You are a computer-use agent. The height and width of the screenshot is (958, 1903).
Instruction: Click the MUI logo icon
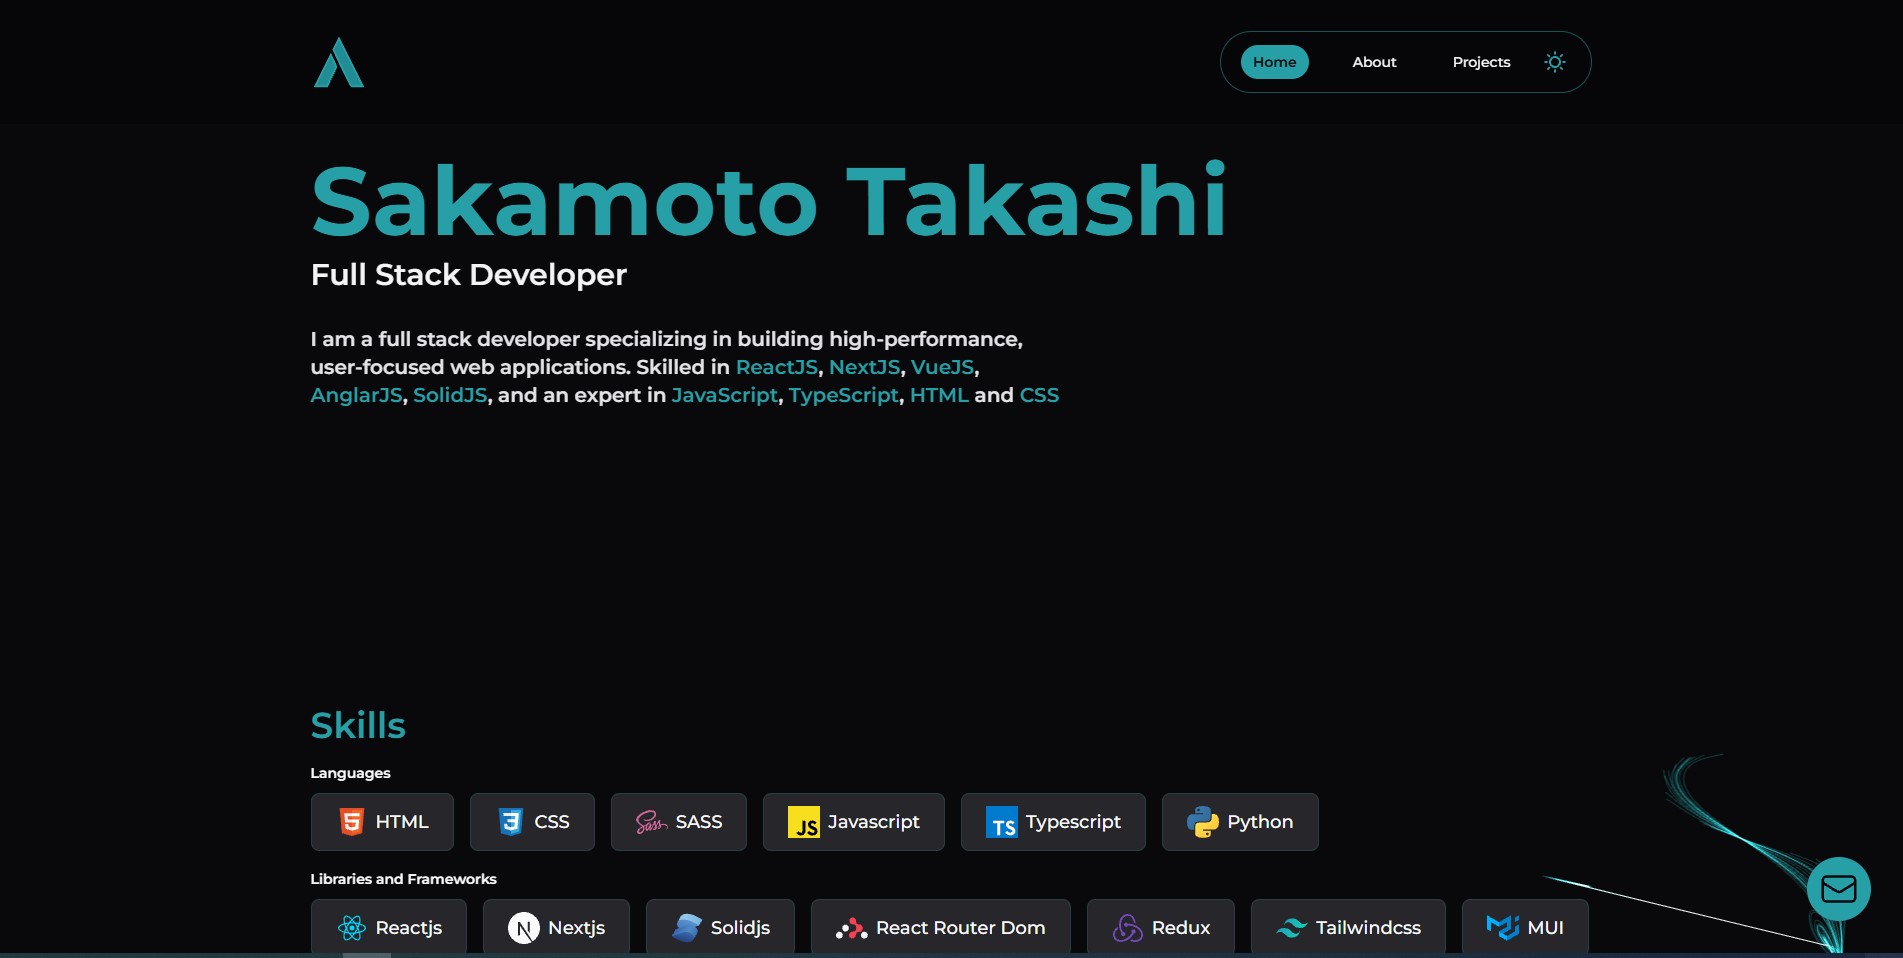click(x=1502, y=928)
